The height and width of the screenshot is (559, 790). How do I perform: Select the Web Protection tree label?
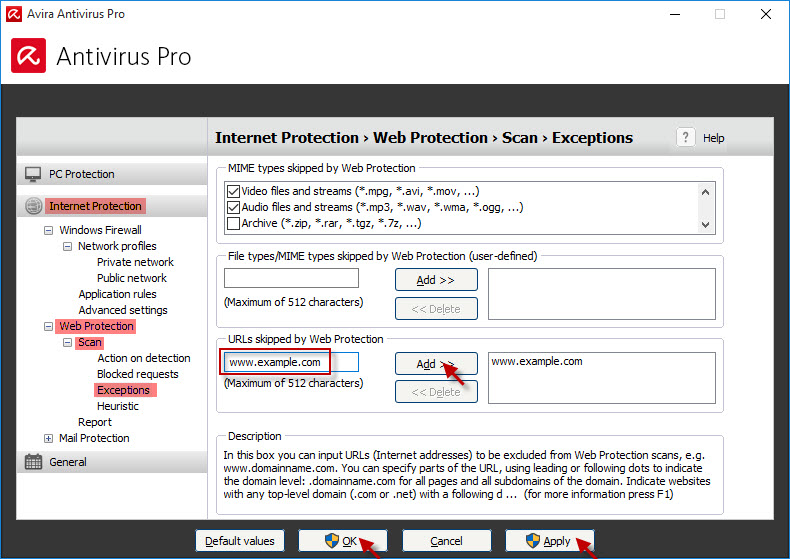(96, 326)
